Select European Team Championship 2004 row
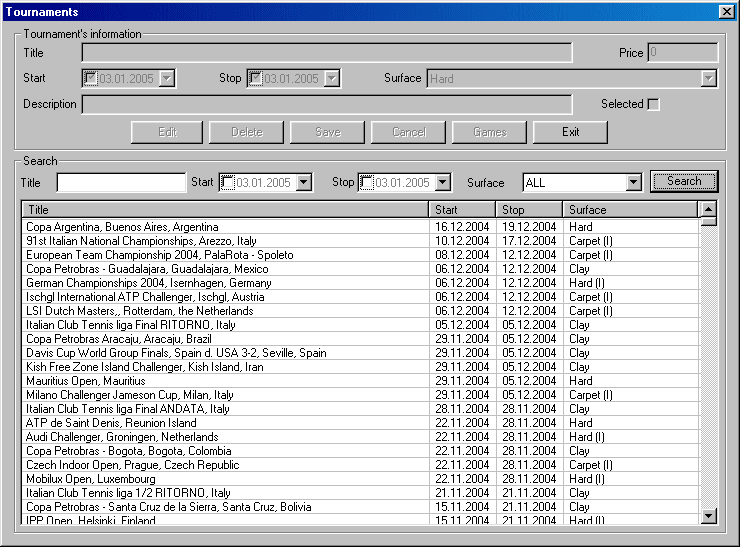This screenshot has width=740, height=547. (360, 255)
